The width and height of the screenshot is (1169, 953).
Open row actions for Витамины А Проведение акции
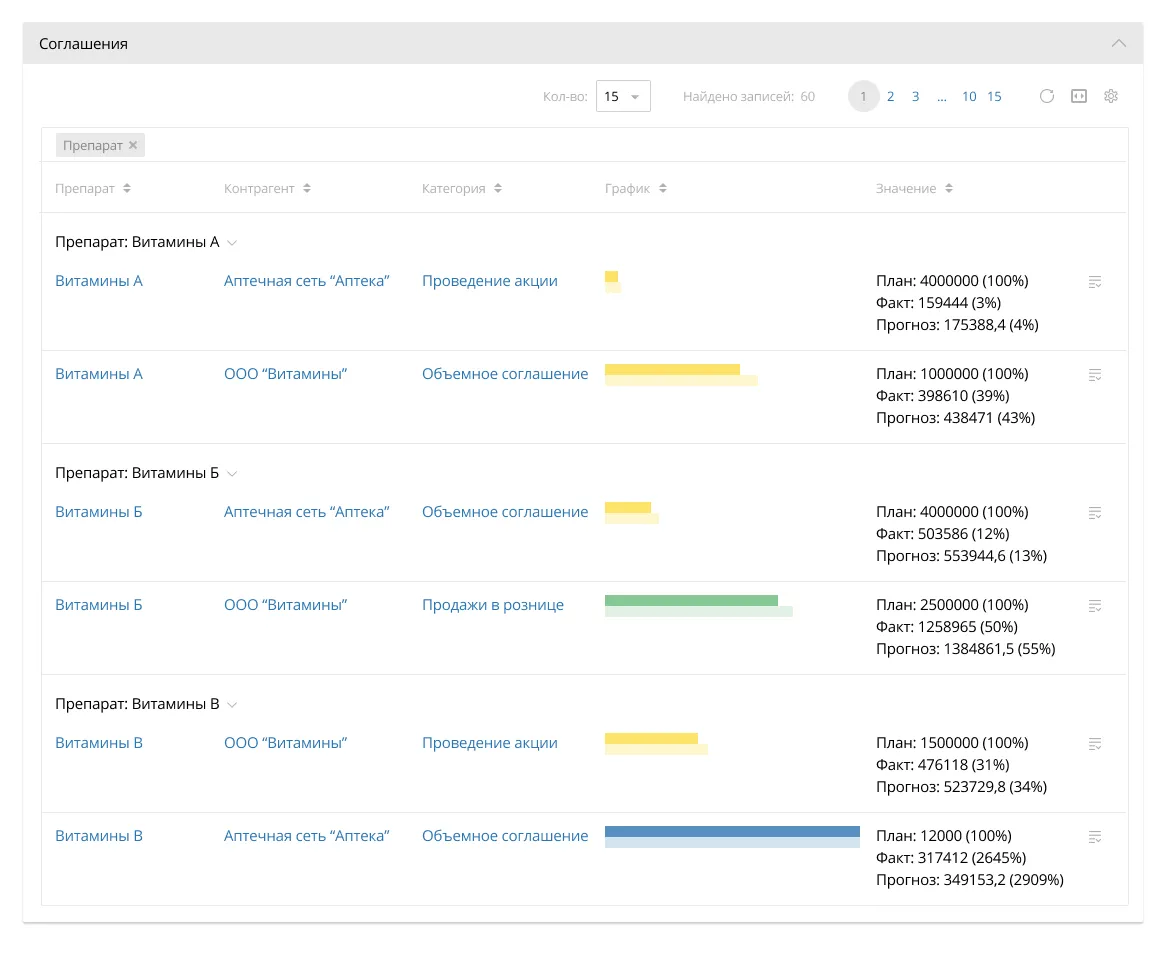click(x=1095, y=282)
